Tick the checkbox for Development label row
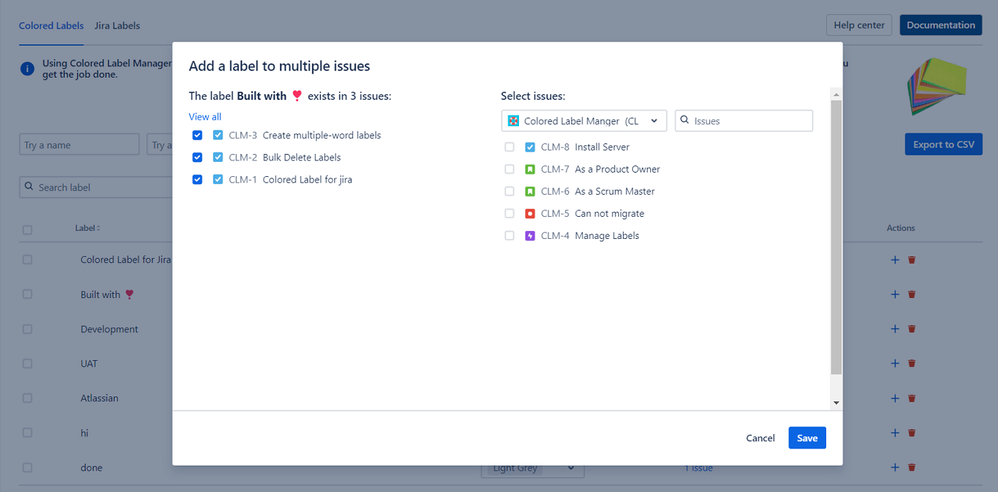The image size is (998, 492). click(27, 329)
